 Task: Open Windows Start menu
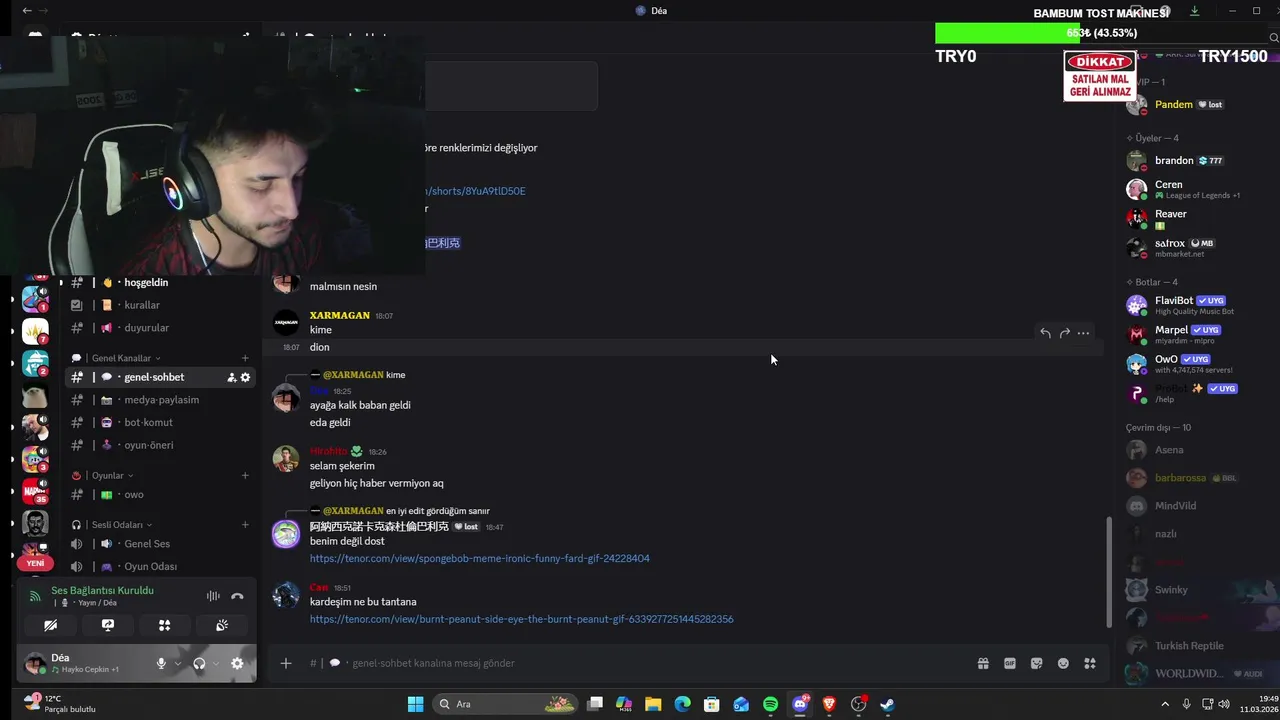click(415, 704)
